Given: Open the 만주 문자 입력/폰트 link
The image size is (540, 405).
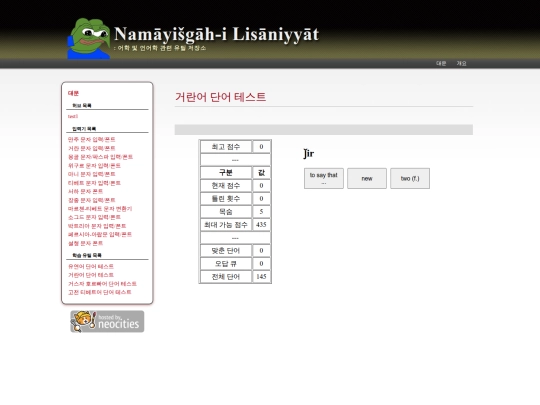Looking at the screenshot, I should coord(92,139).
